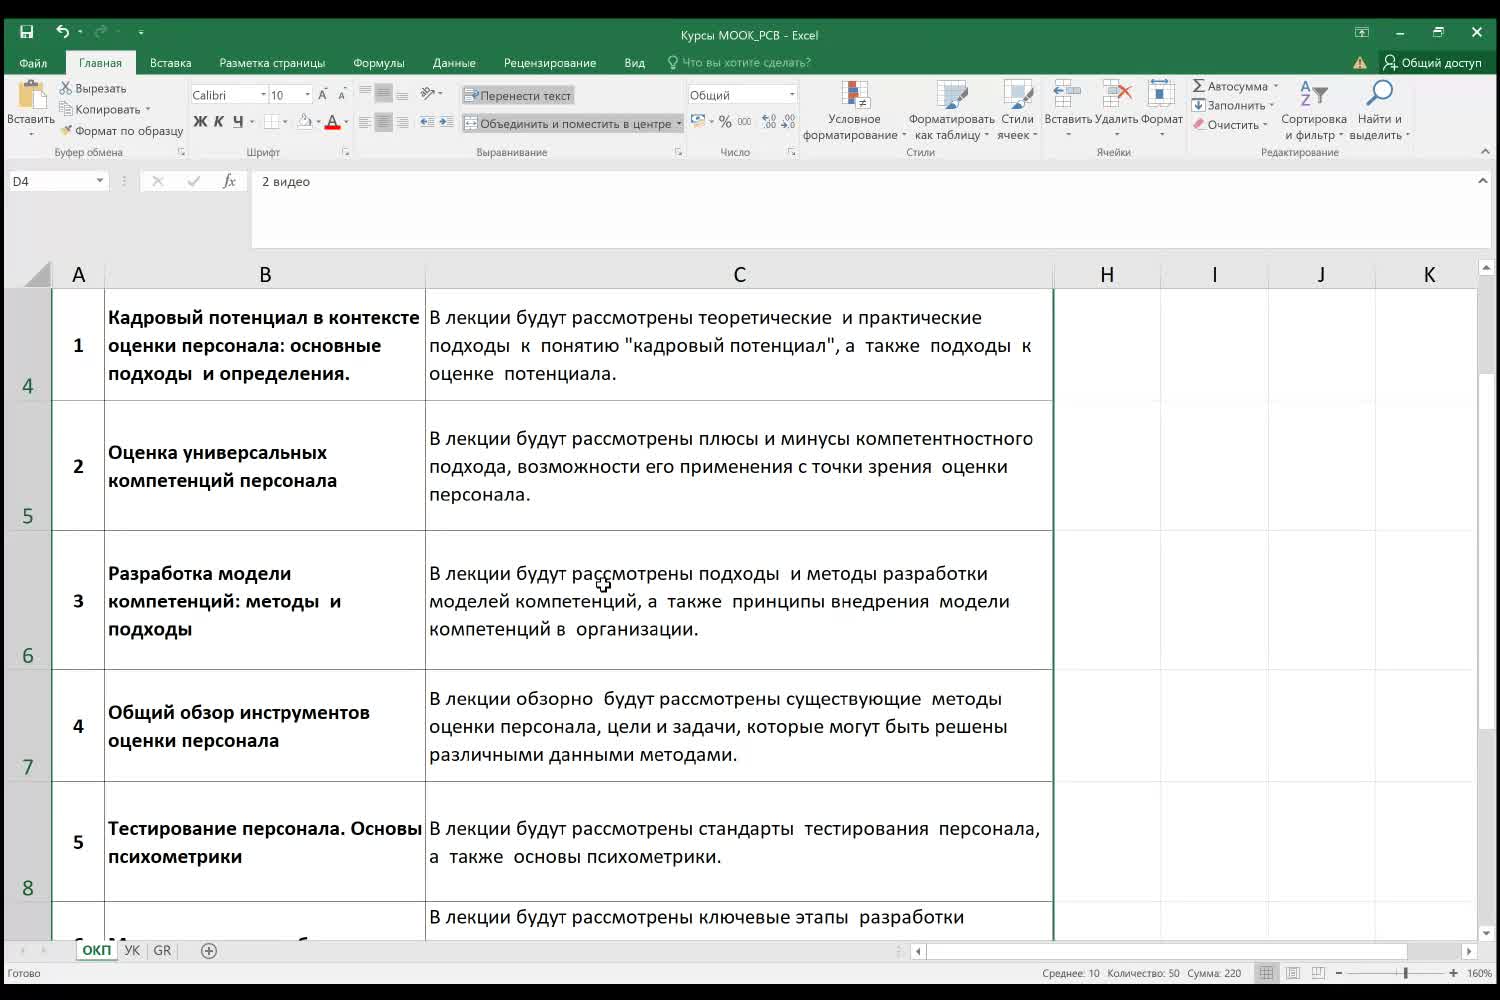Open the УК sheet tab
1500x1000 pixels.
[x=132, y=951]
